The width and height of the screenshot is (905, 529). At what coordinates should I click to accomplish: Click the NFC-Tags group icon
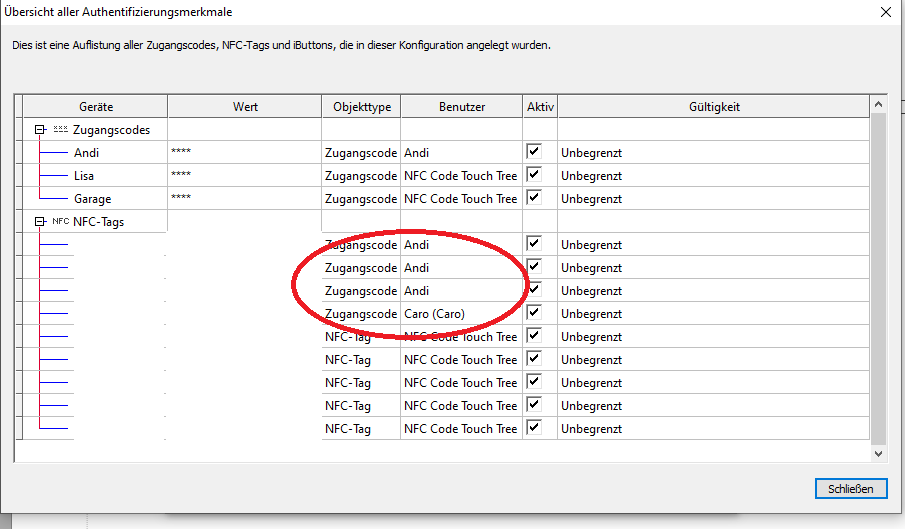pyautogui.click(x=60, y=222)
